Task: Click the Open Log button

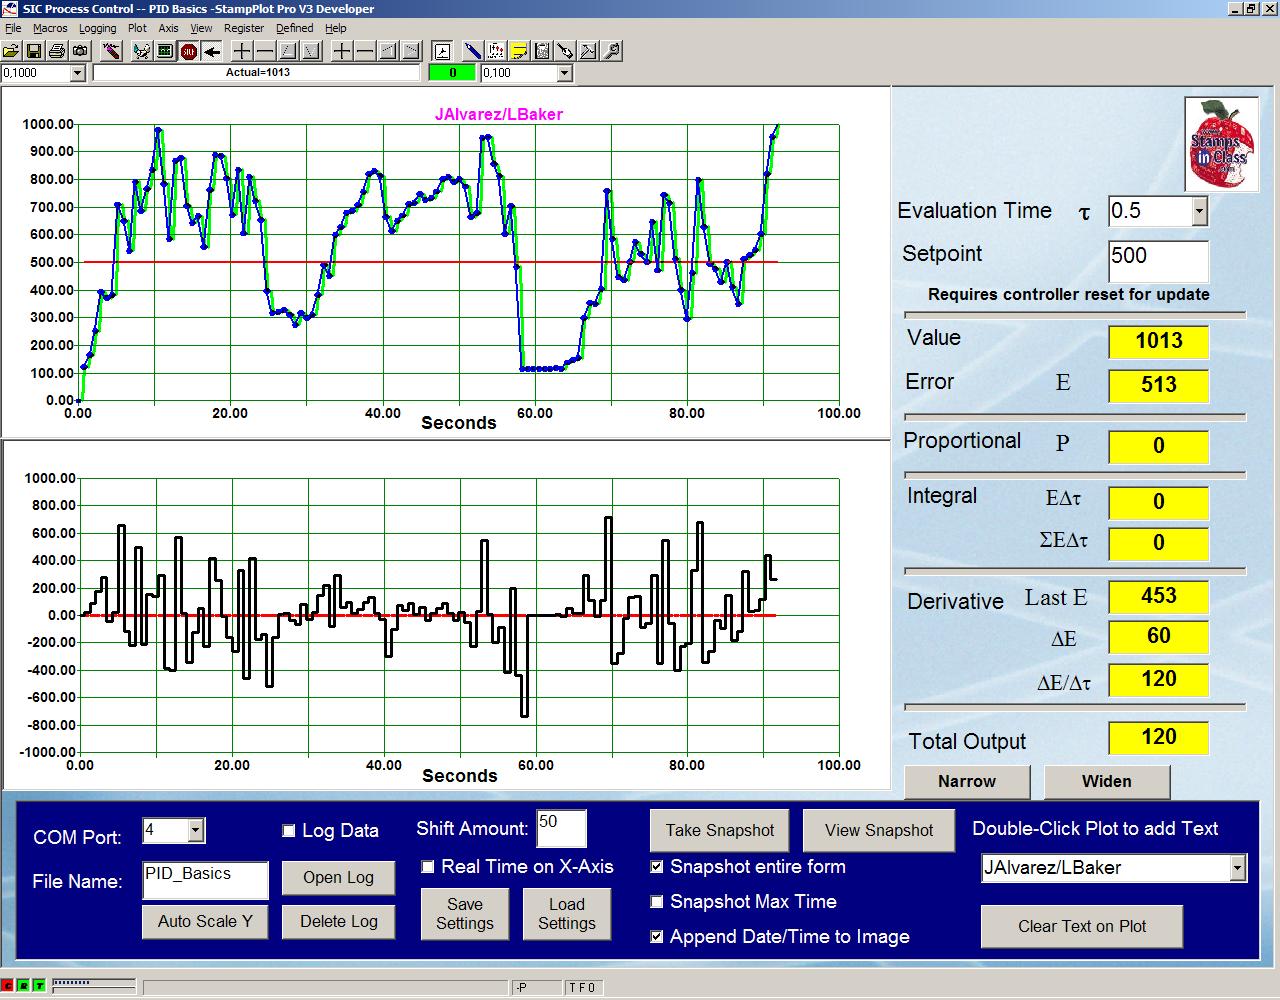Action: tap(338, 877)
